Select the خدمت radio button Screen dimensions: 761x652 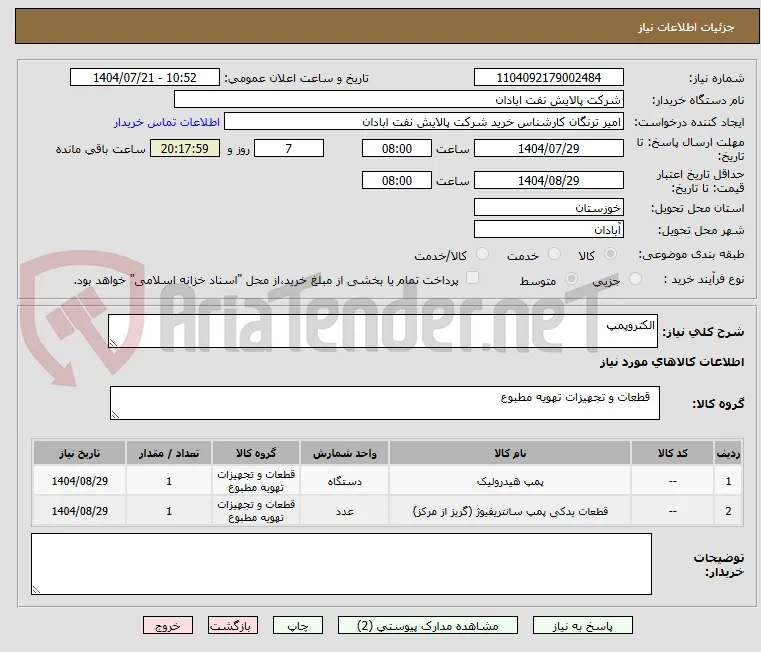554,254
